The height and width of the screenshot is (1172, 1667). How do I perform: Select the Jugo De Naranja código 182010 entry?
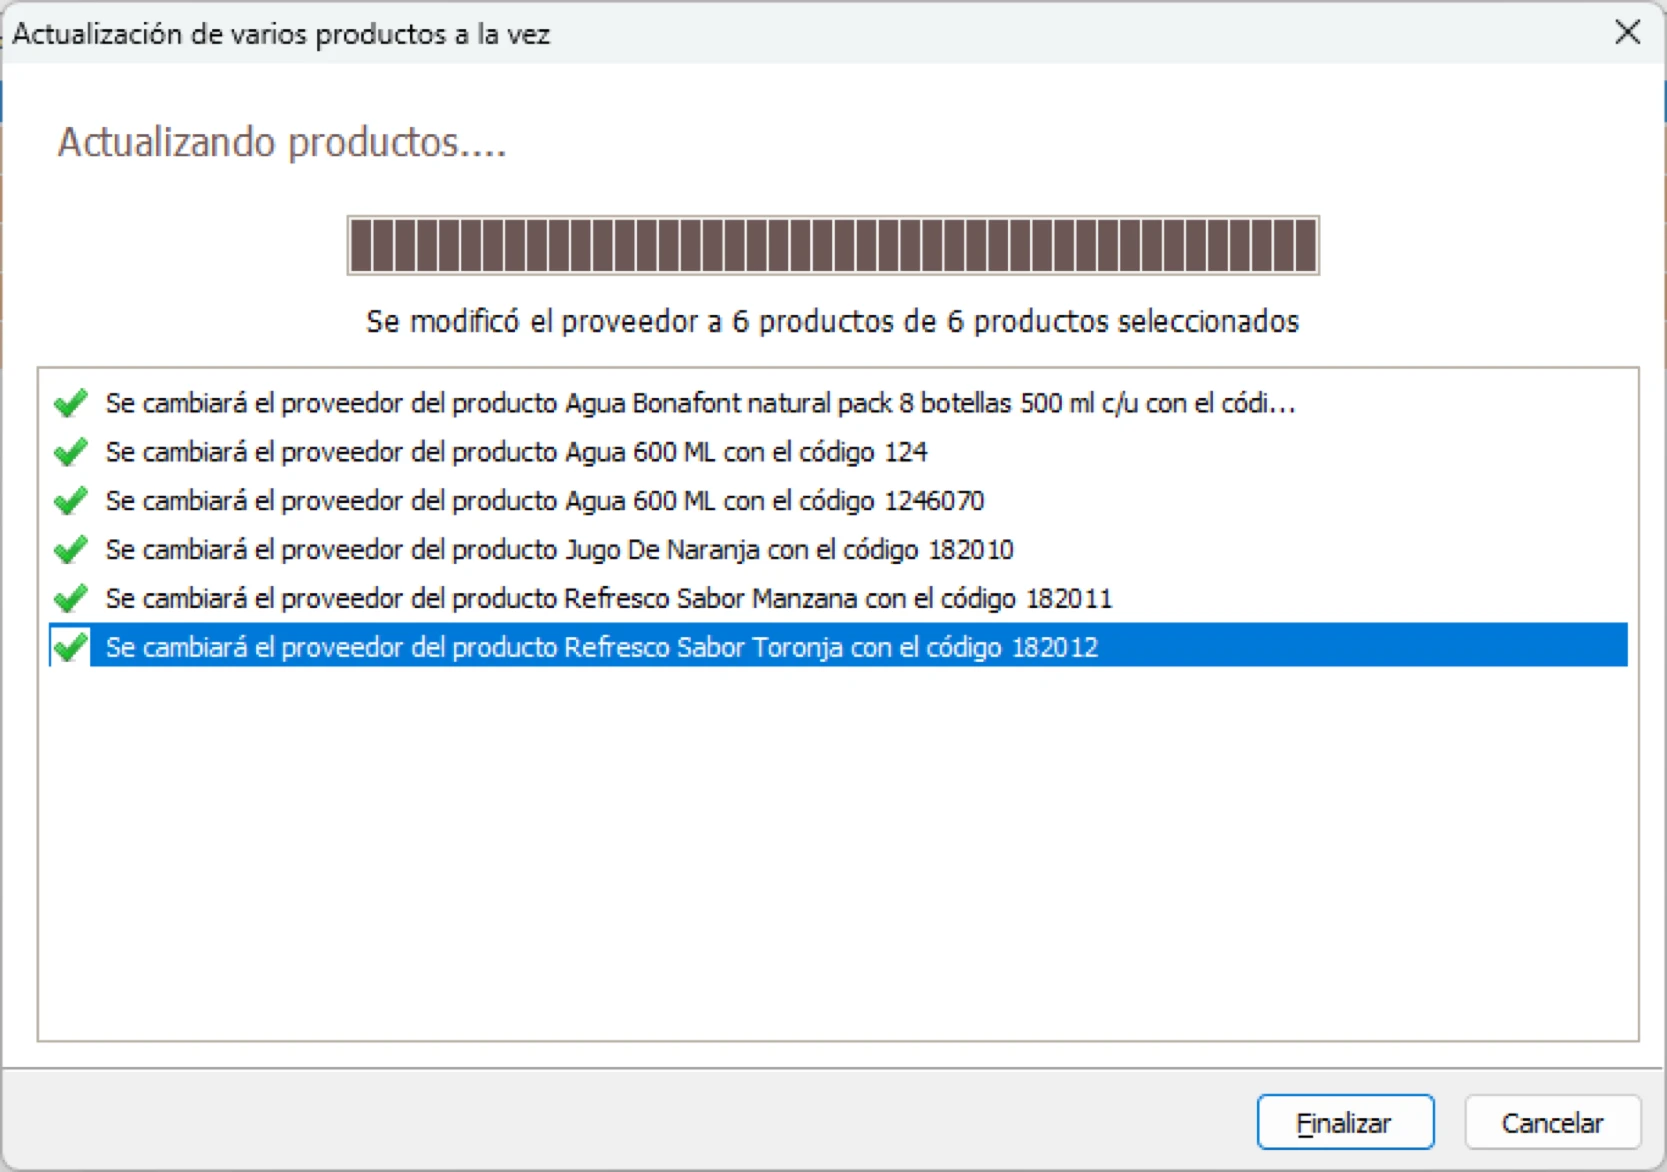(x=559, y=549)
